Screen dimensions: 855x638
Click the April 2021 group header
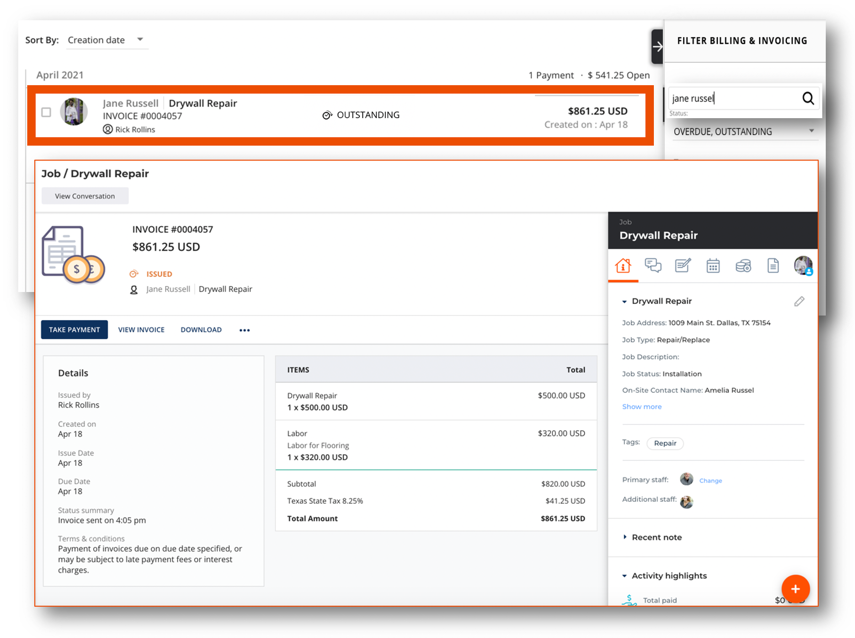click(x=60, y=75)
